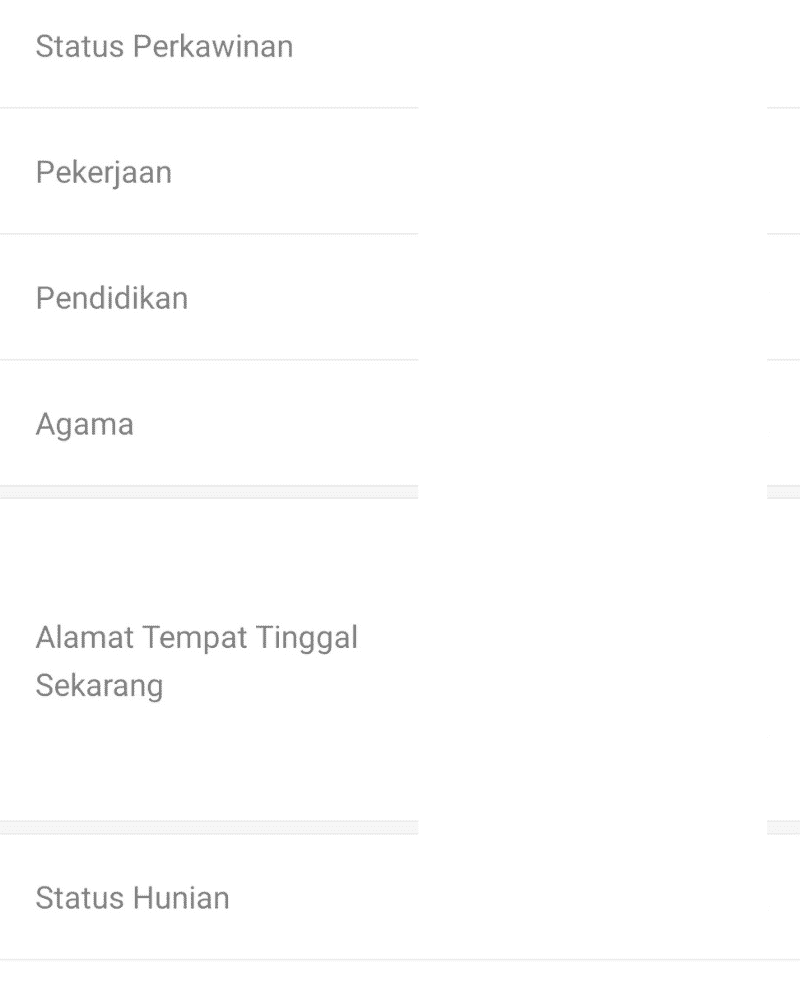Select the Pendidikan label
This screenshot has width=800, height=1000.
pos(111,297)
